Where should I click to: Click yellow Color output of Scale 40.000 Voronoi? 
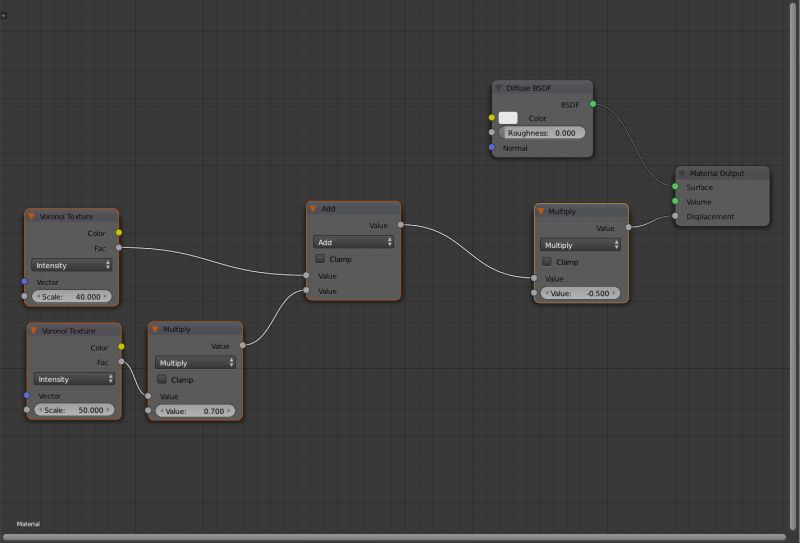pyautogui.click(x=119, y=233)
